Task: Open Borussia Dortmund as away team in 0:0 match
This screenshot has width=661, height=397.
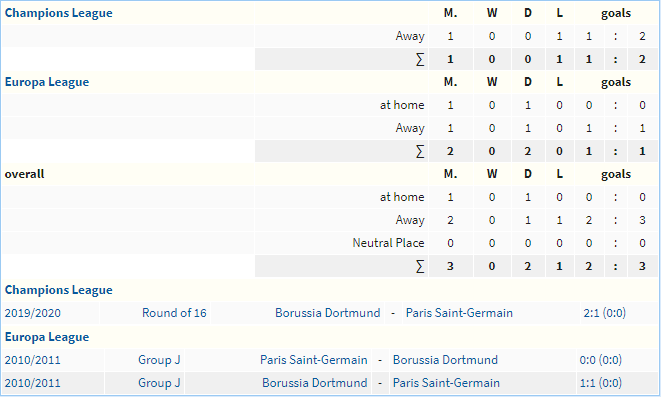Action: (x=445, y=360)
